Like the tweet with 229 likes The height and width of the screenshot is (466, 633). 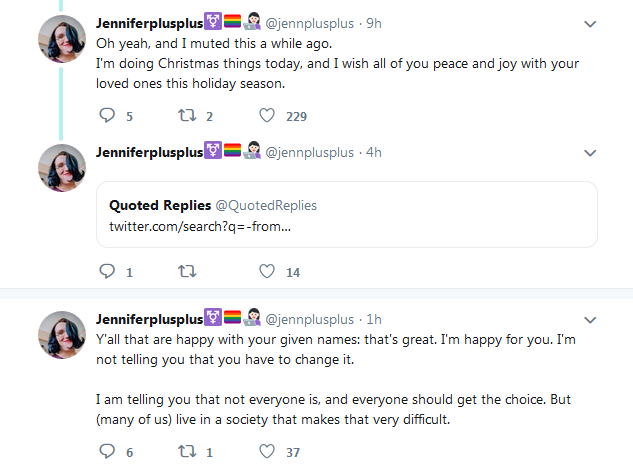pyautogui.click(x=267, y=117)
